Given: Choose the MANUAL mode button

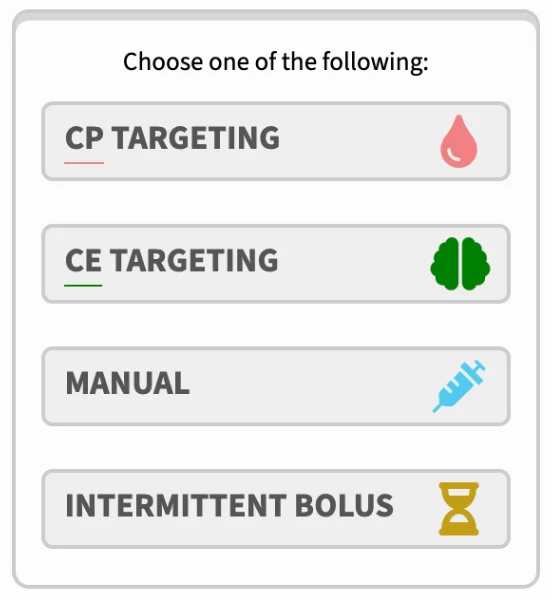Looking at the screenshot, I should tap(276, 386).
